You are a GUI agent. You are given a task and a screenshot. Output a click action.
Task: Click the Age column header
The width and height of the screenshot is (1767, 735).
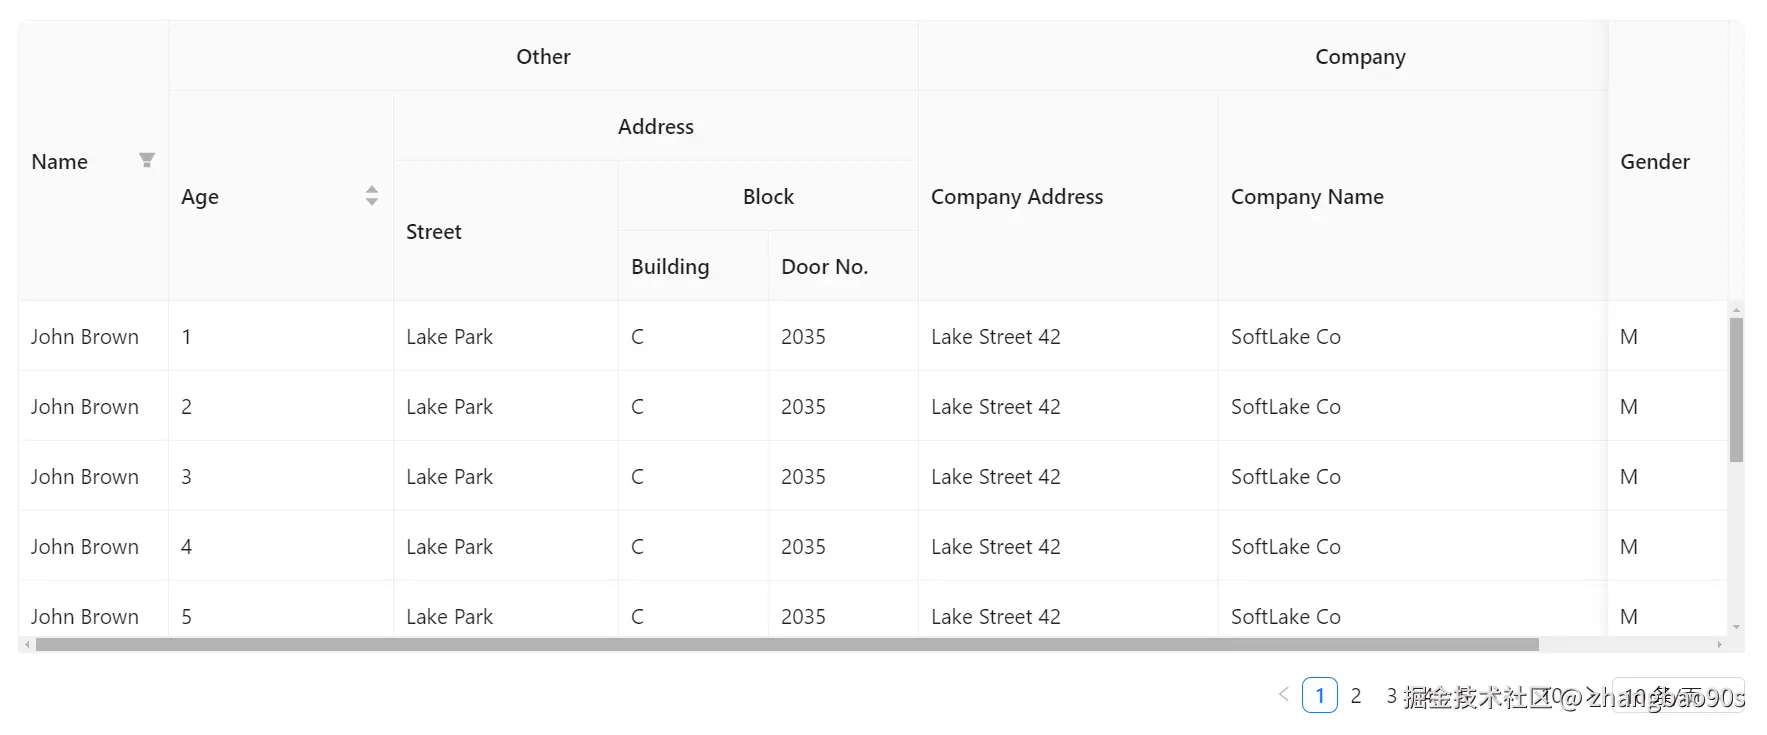pyautogui.click(x=200, y=197)
